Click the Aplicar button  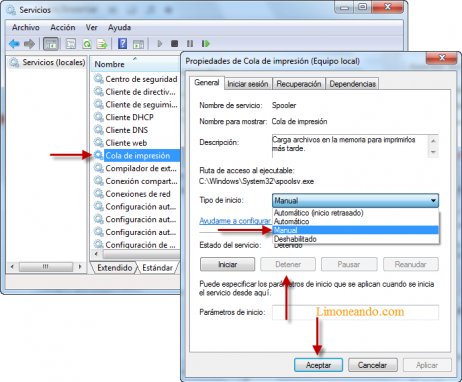pyautogui.click(x=427, y=365)
